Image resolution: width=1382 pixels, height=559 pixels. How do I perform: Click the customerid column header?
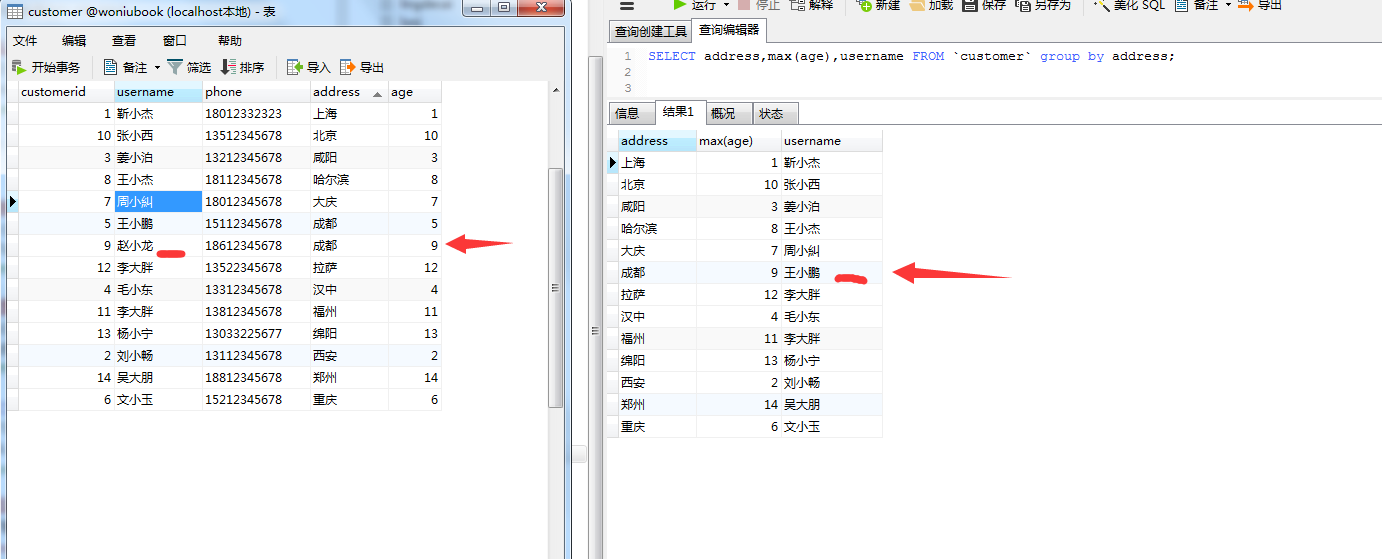pyautogui.click(x=66, y=92)
